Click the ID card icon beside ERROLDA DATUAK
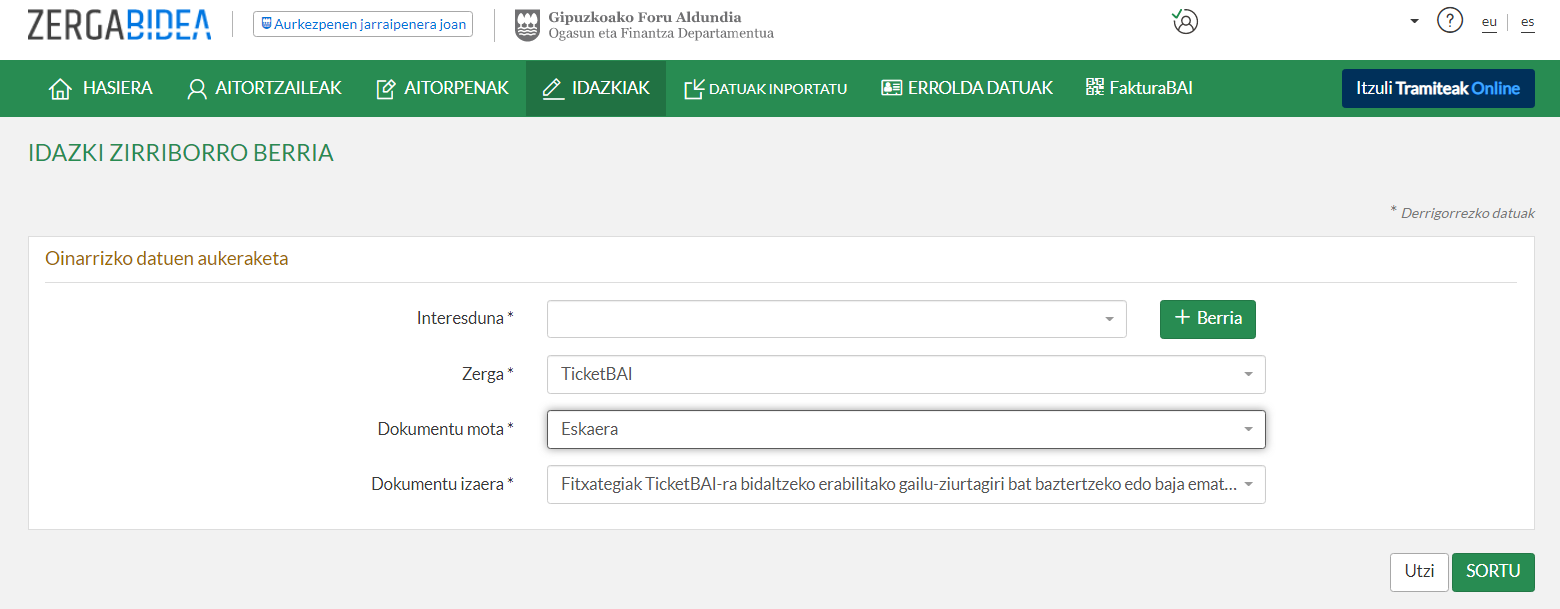The height and width of the screenshot is (609, 1560). point(891,88)
